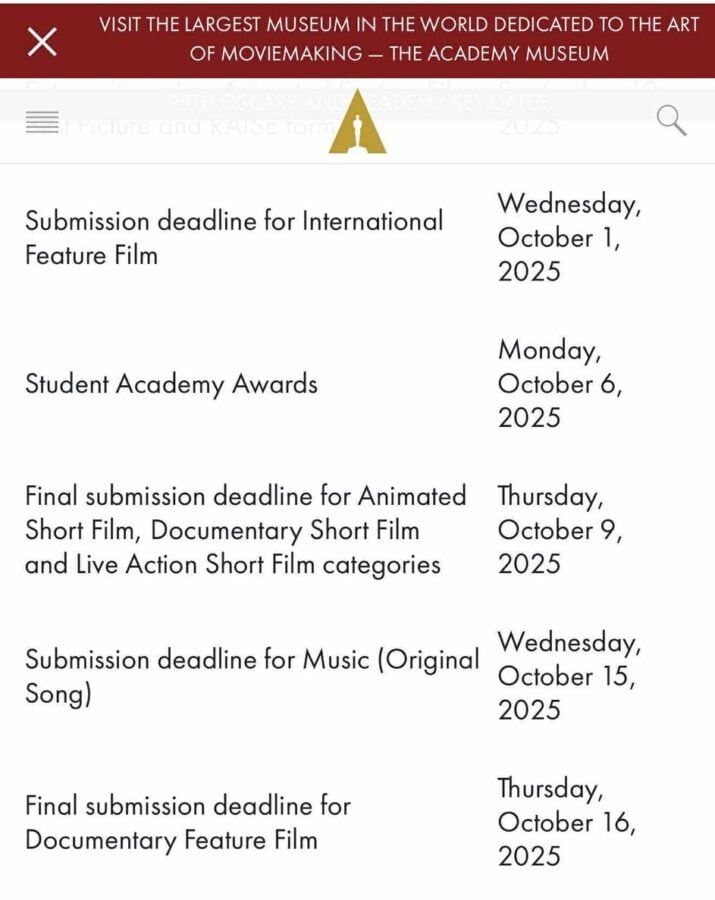
Task: Click the Monday, October 6, 2025 date
Action: pyautogui.click(x=560, y=384)
